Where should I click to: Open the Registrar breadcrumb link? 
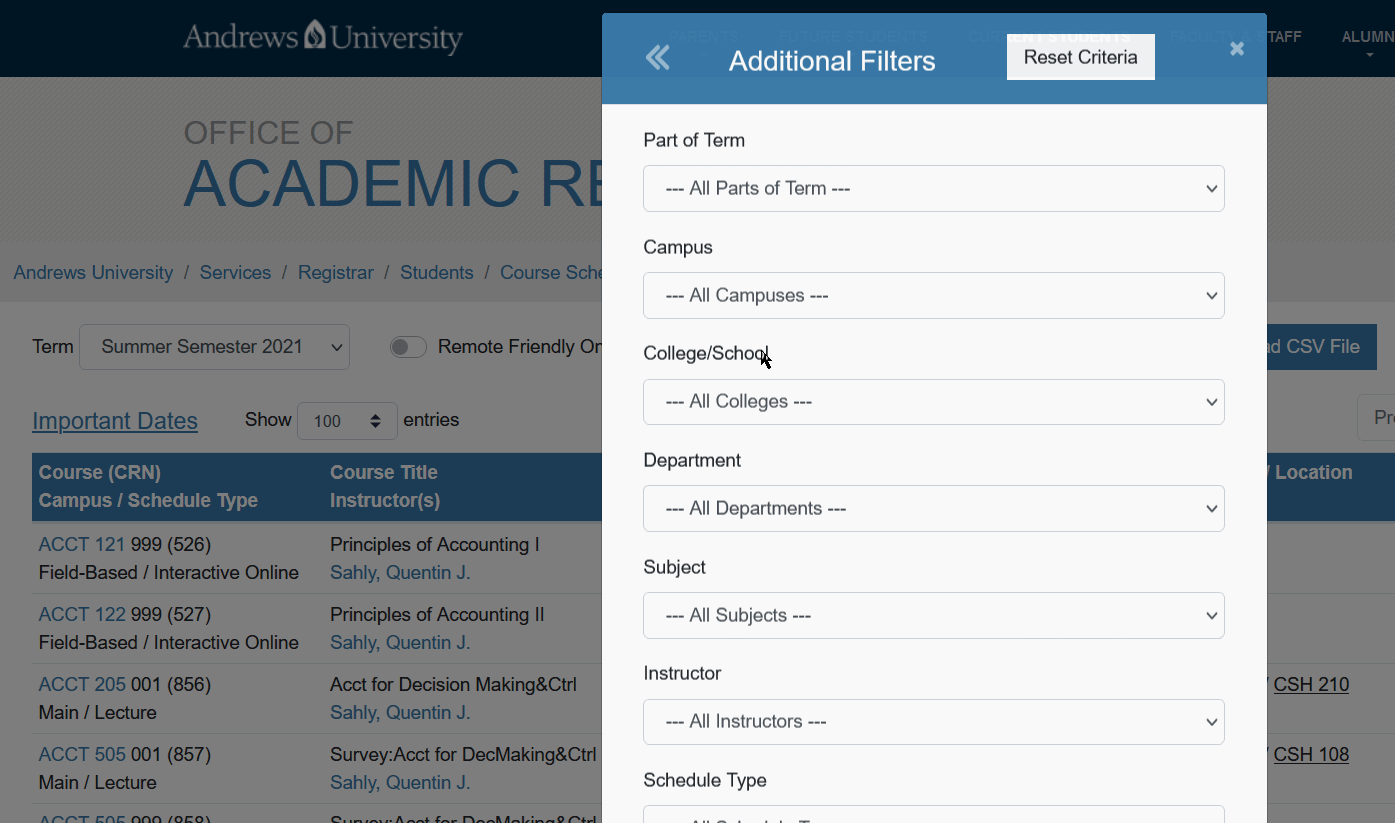coord(336,273)
